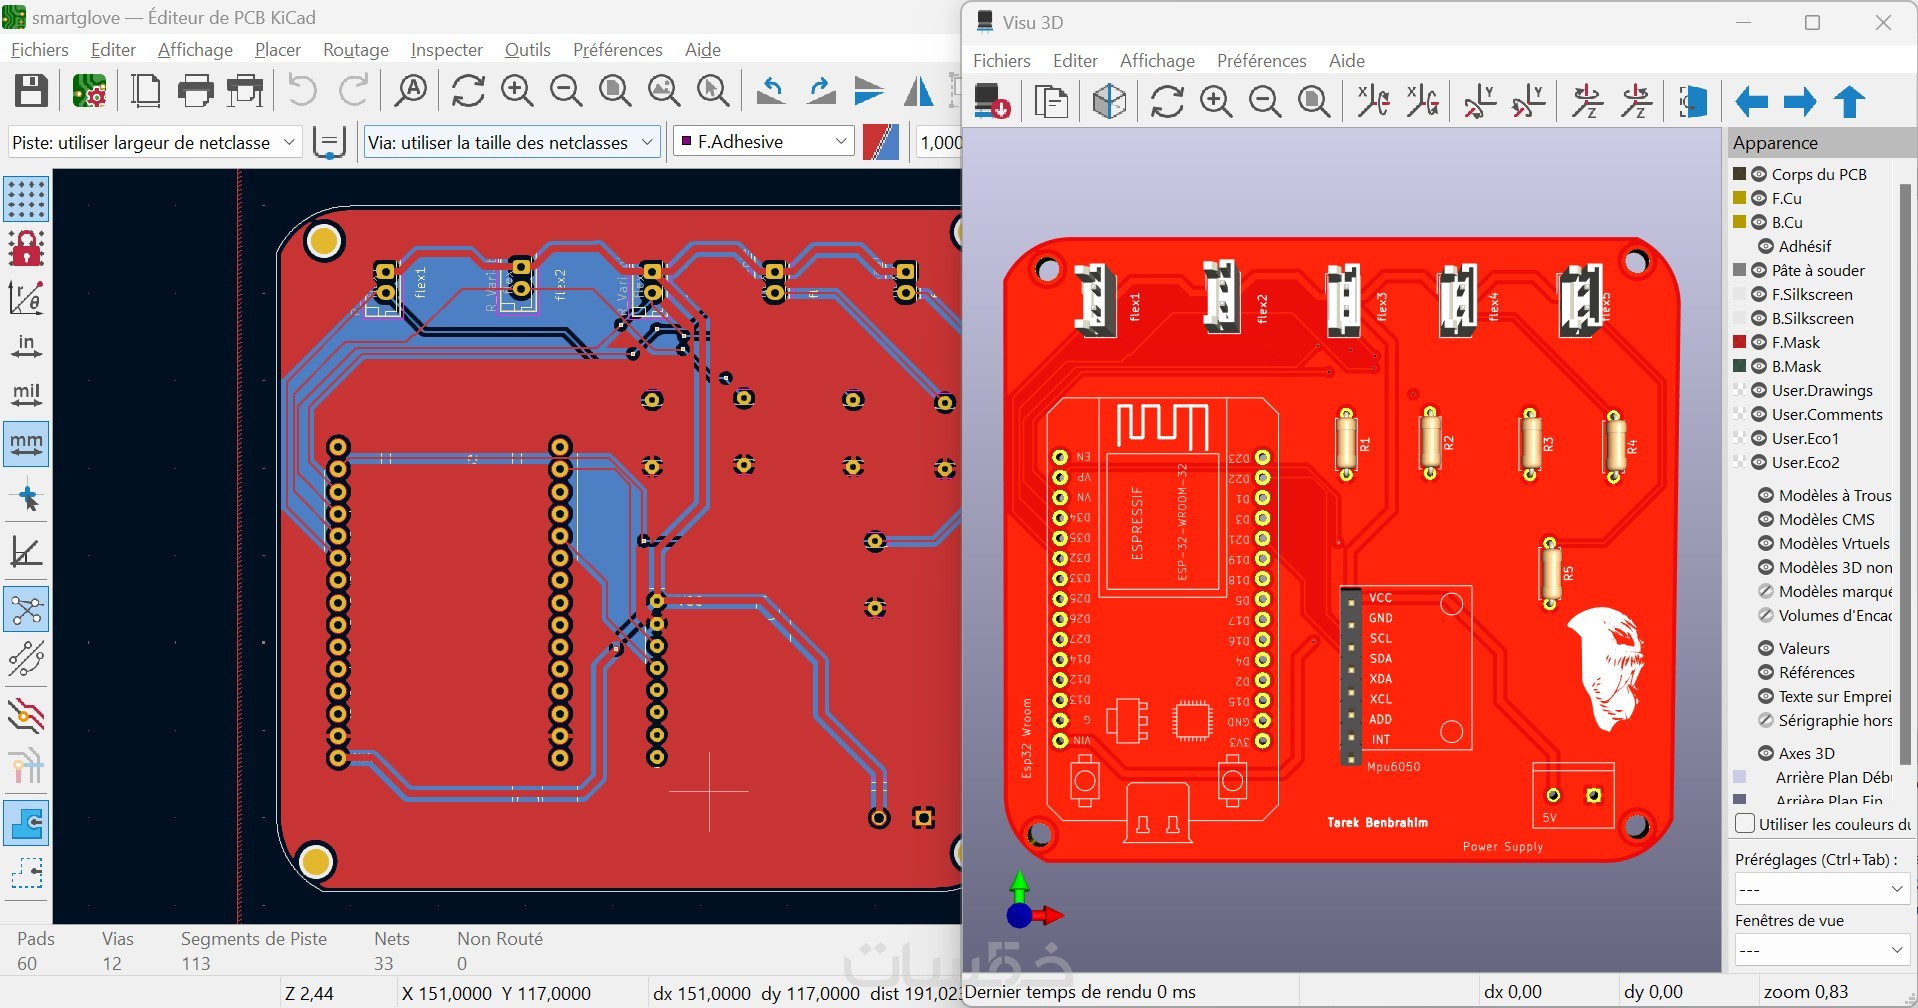1918x1008 pixels.
Task: Open the Inspecter menu
Action: pyautogui.click(x=446, y=50)
